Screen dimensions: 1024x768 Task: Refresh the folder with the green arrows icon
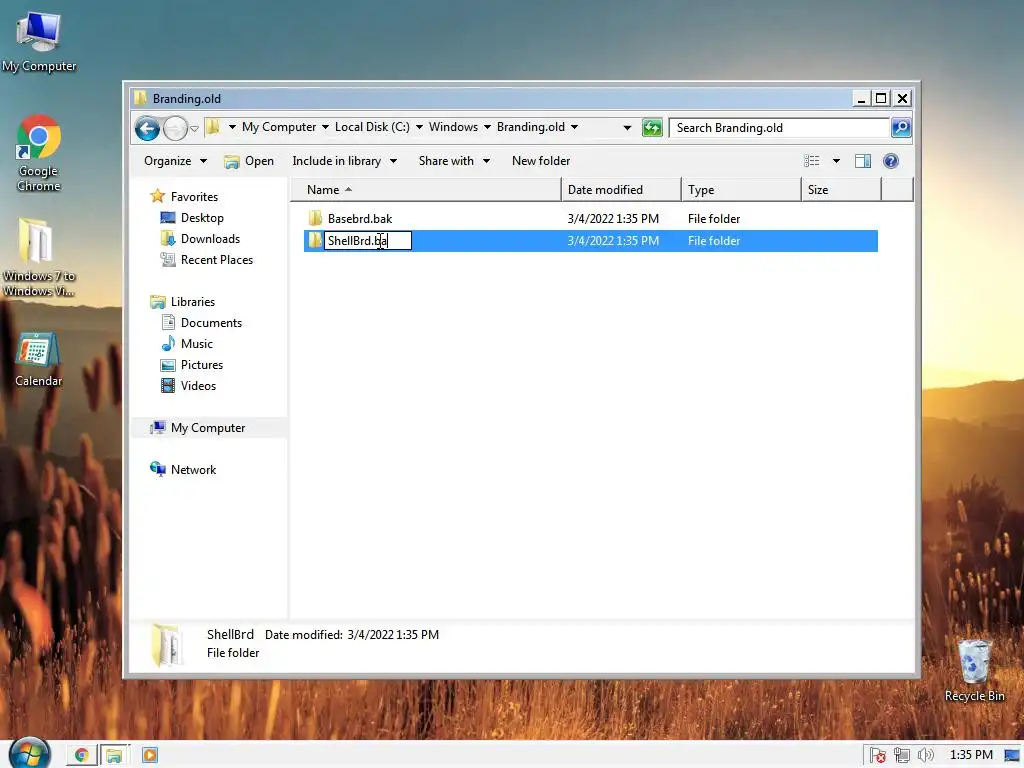(652, 127)
